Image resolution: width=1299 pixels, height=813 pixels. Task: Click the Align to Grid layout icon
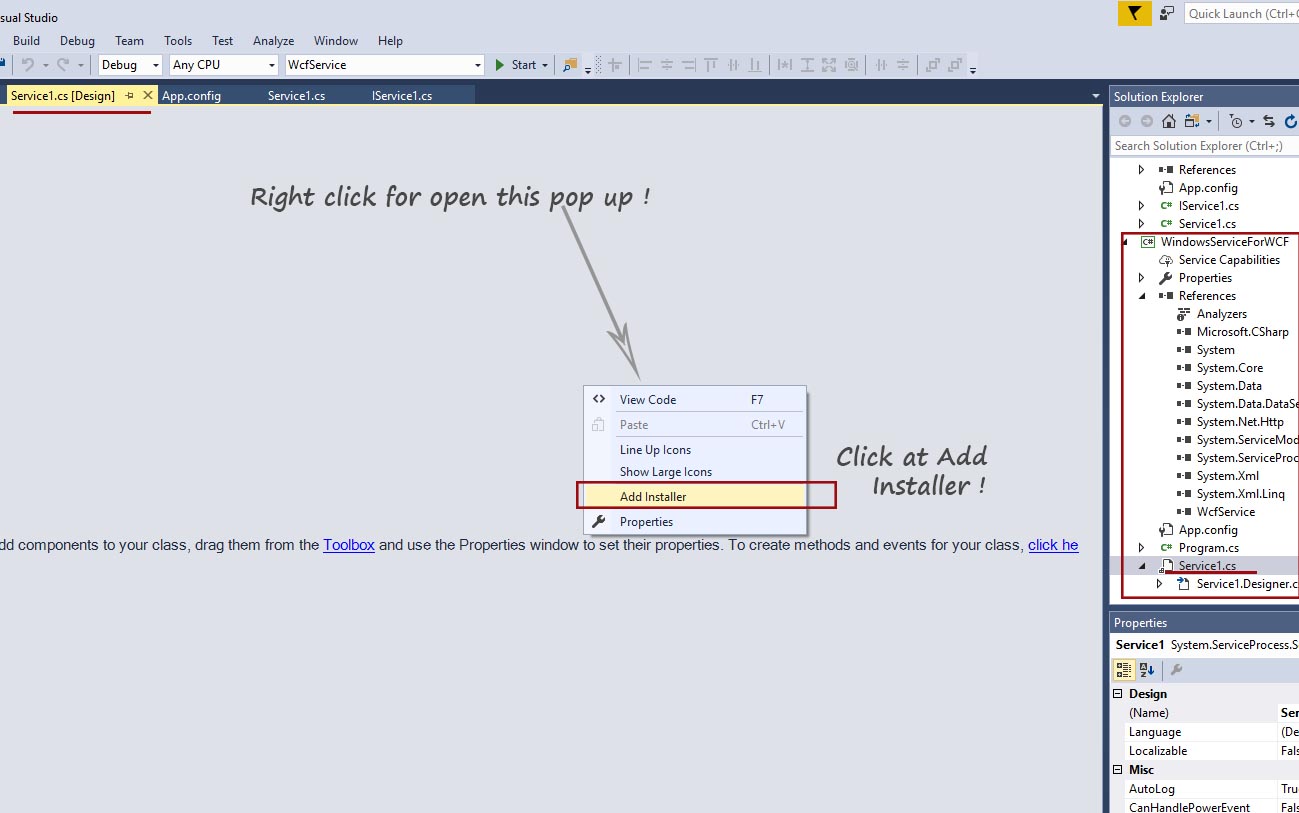(615, 65)
